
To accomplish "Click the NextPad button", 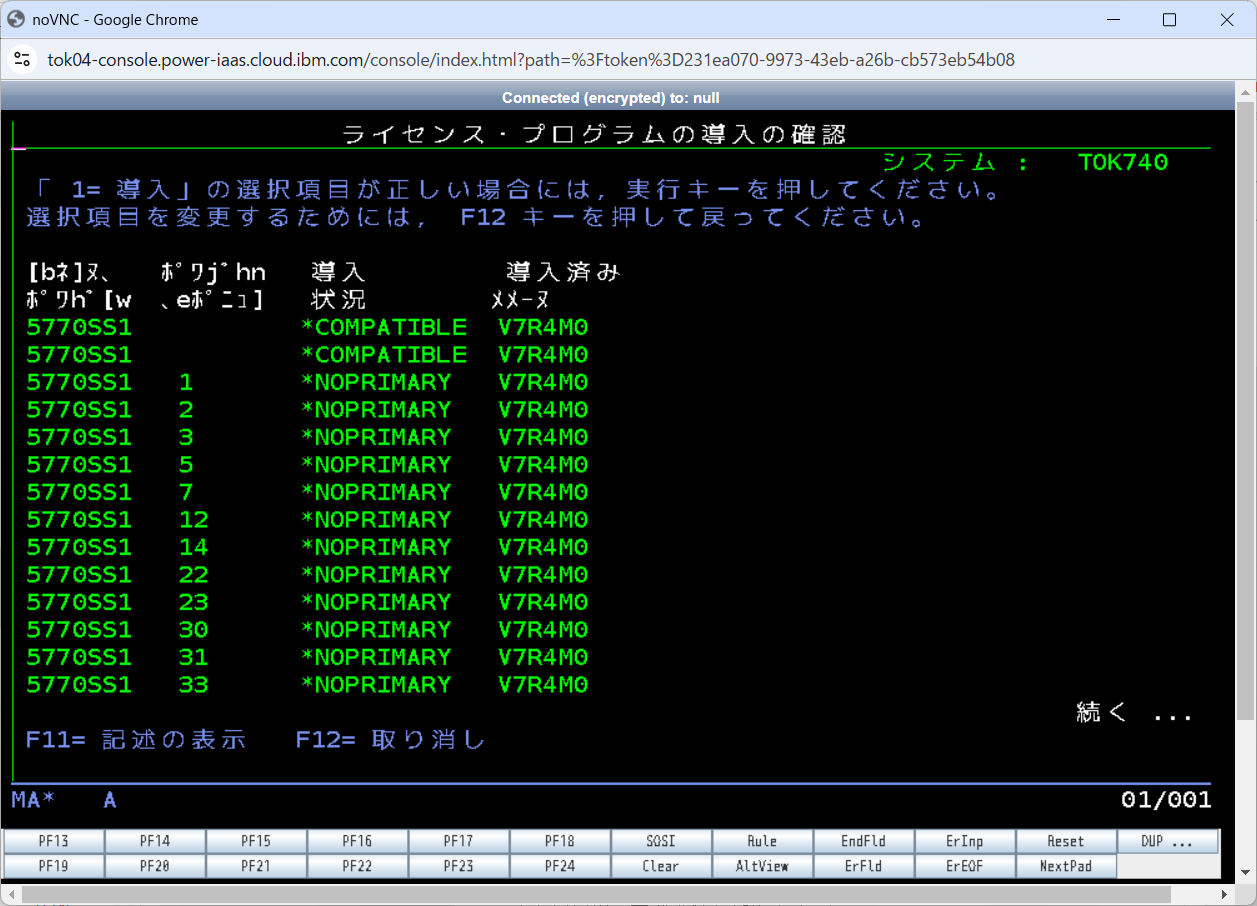I will 1065,866.
